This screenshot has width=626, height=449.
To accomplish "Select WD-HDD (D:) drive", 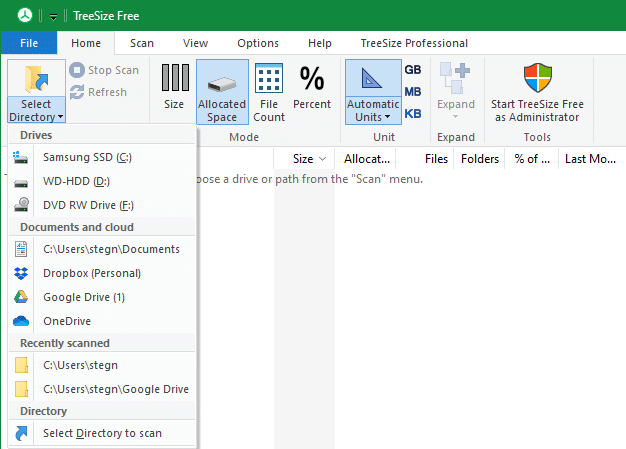I will 102,181.
